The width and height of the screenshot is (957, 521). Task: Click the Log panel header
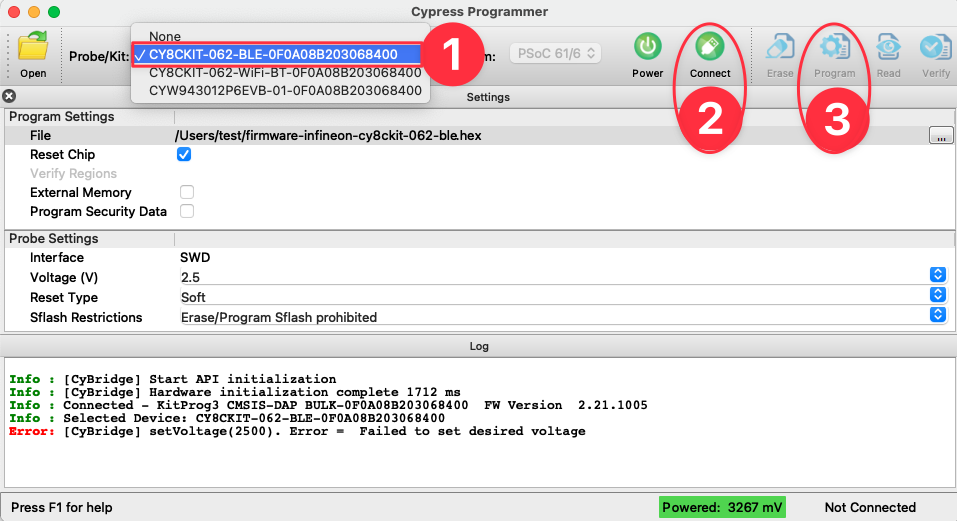pyautogui.click(x=479, y=346)
